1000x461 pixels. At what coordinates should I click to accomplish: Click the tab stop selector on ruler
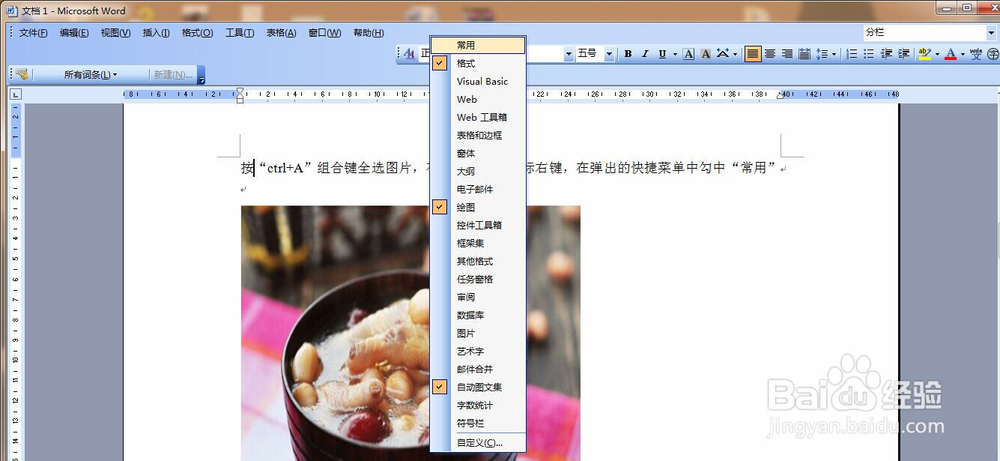[15, 94]
